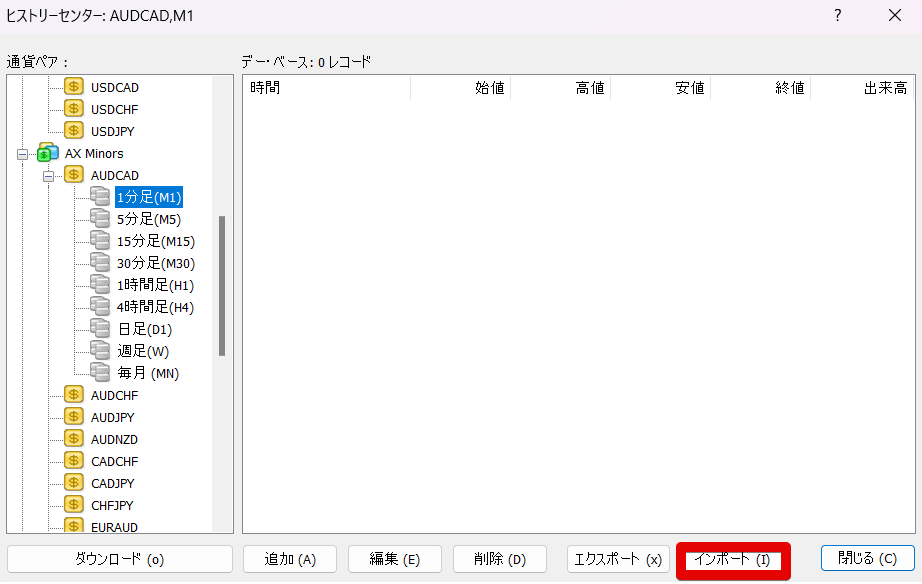Select the AX Minors group label
This screenshot has width=922, height=584.
click(94, 153)
